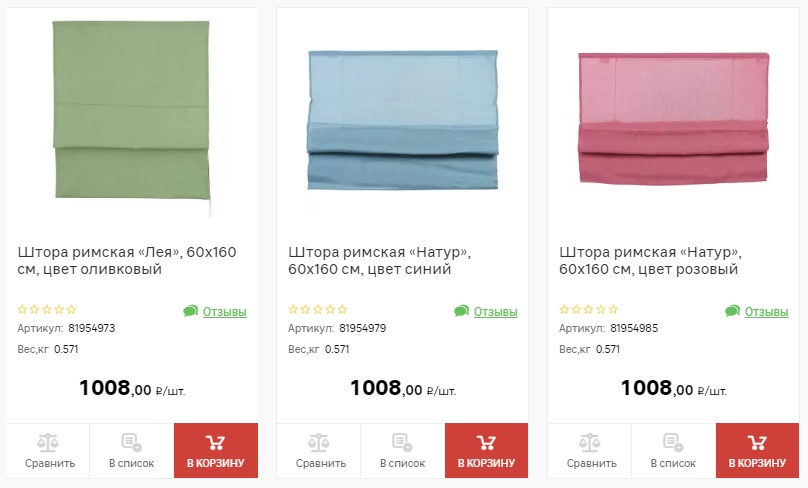
Task: Add blue Натур curtain to cart
Action: tap(486, 450)
